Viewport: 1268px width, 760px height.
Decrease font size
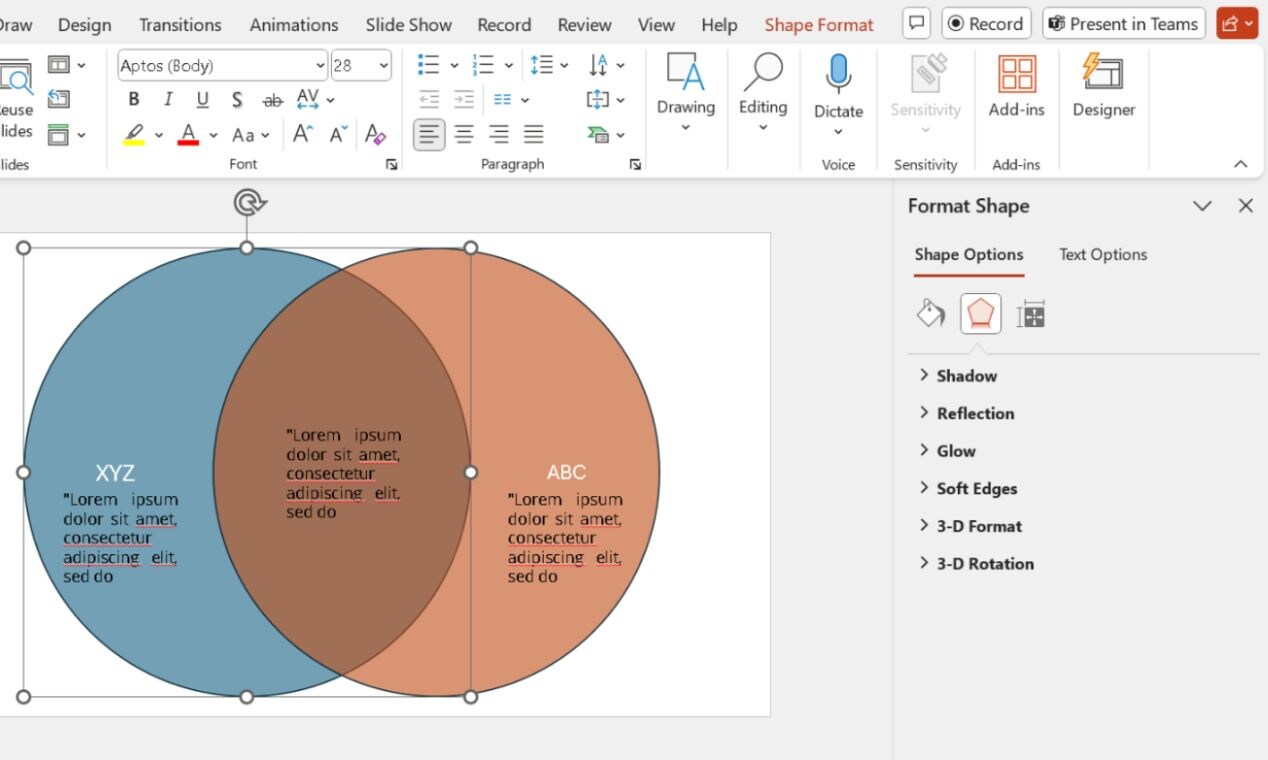[339, 134]
